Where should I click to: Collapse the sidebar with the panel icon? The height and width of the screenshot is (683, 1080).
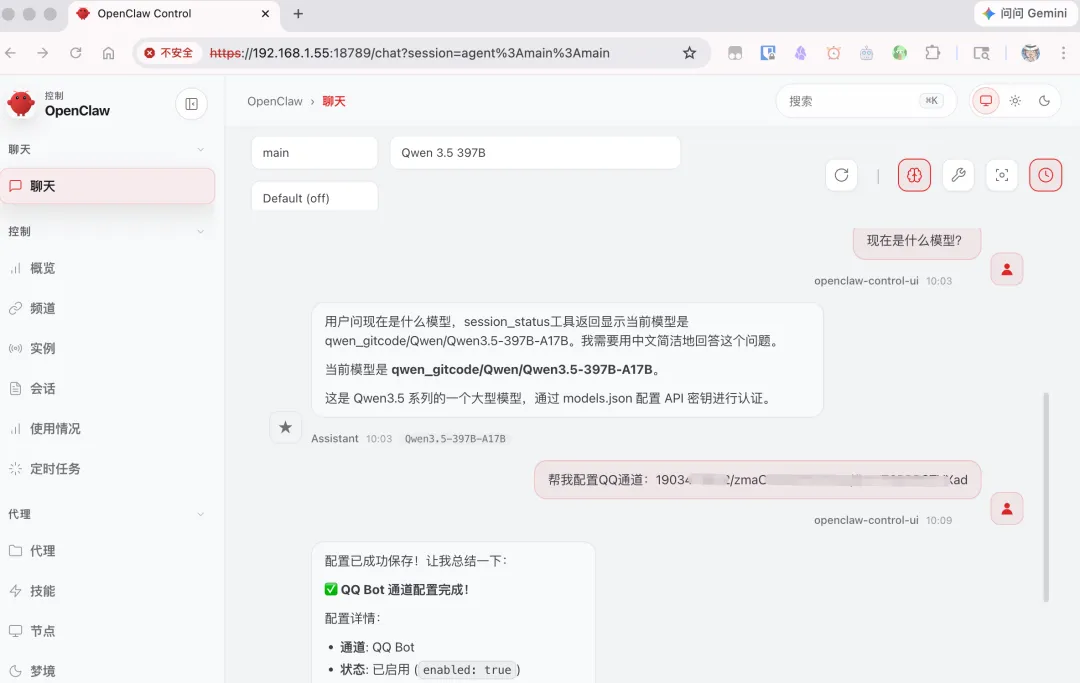[x=191, y=104]
